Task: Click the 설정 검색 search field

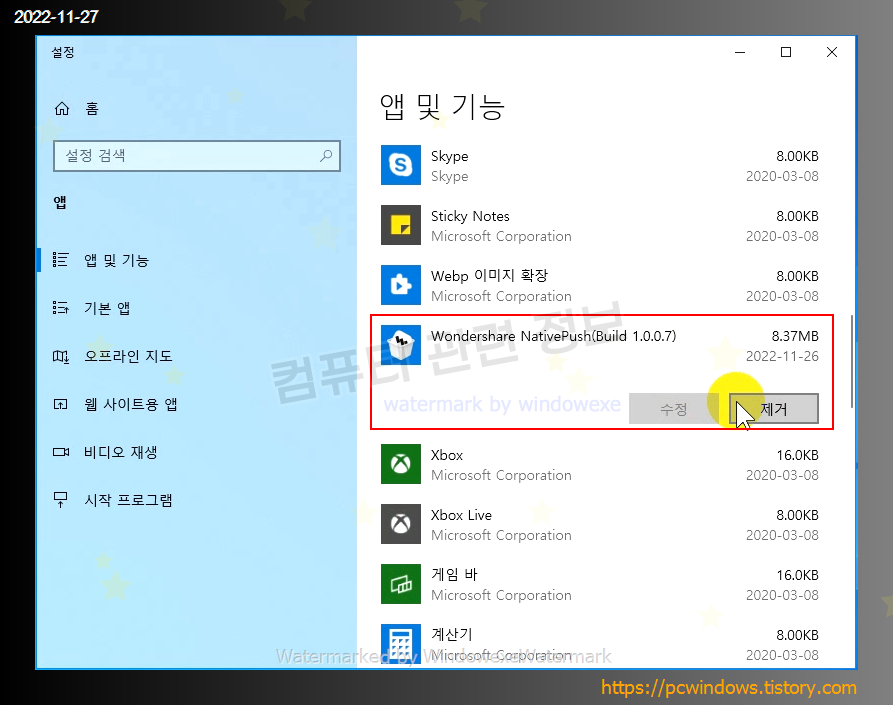Action: pyautogui.click(x=197, y=155)
